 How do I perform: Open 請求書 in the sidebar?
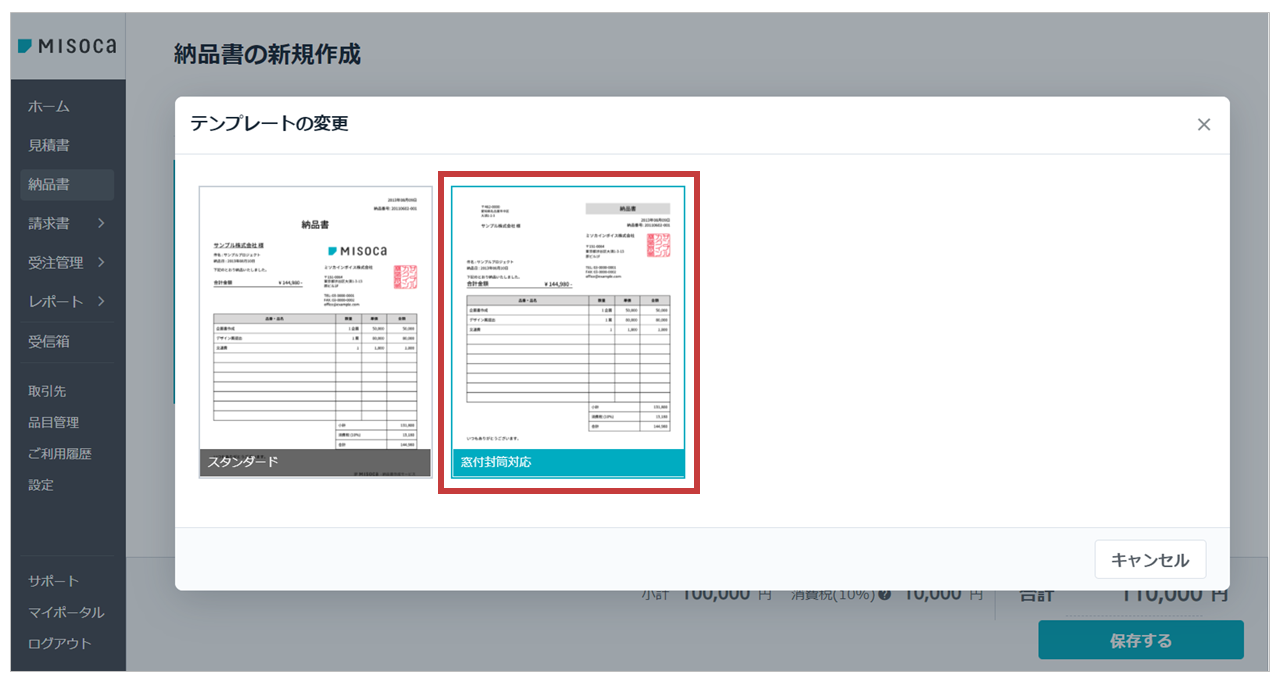pos(49,224)
